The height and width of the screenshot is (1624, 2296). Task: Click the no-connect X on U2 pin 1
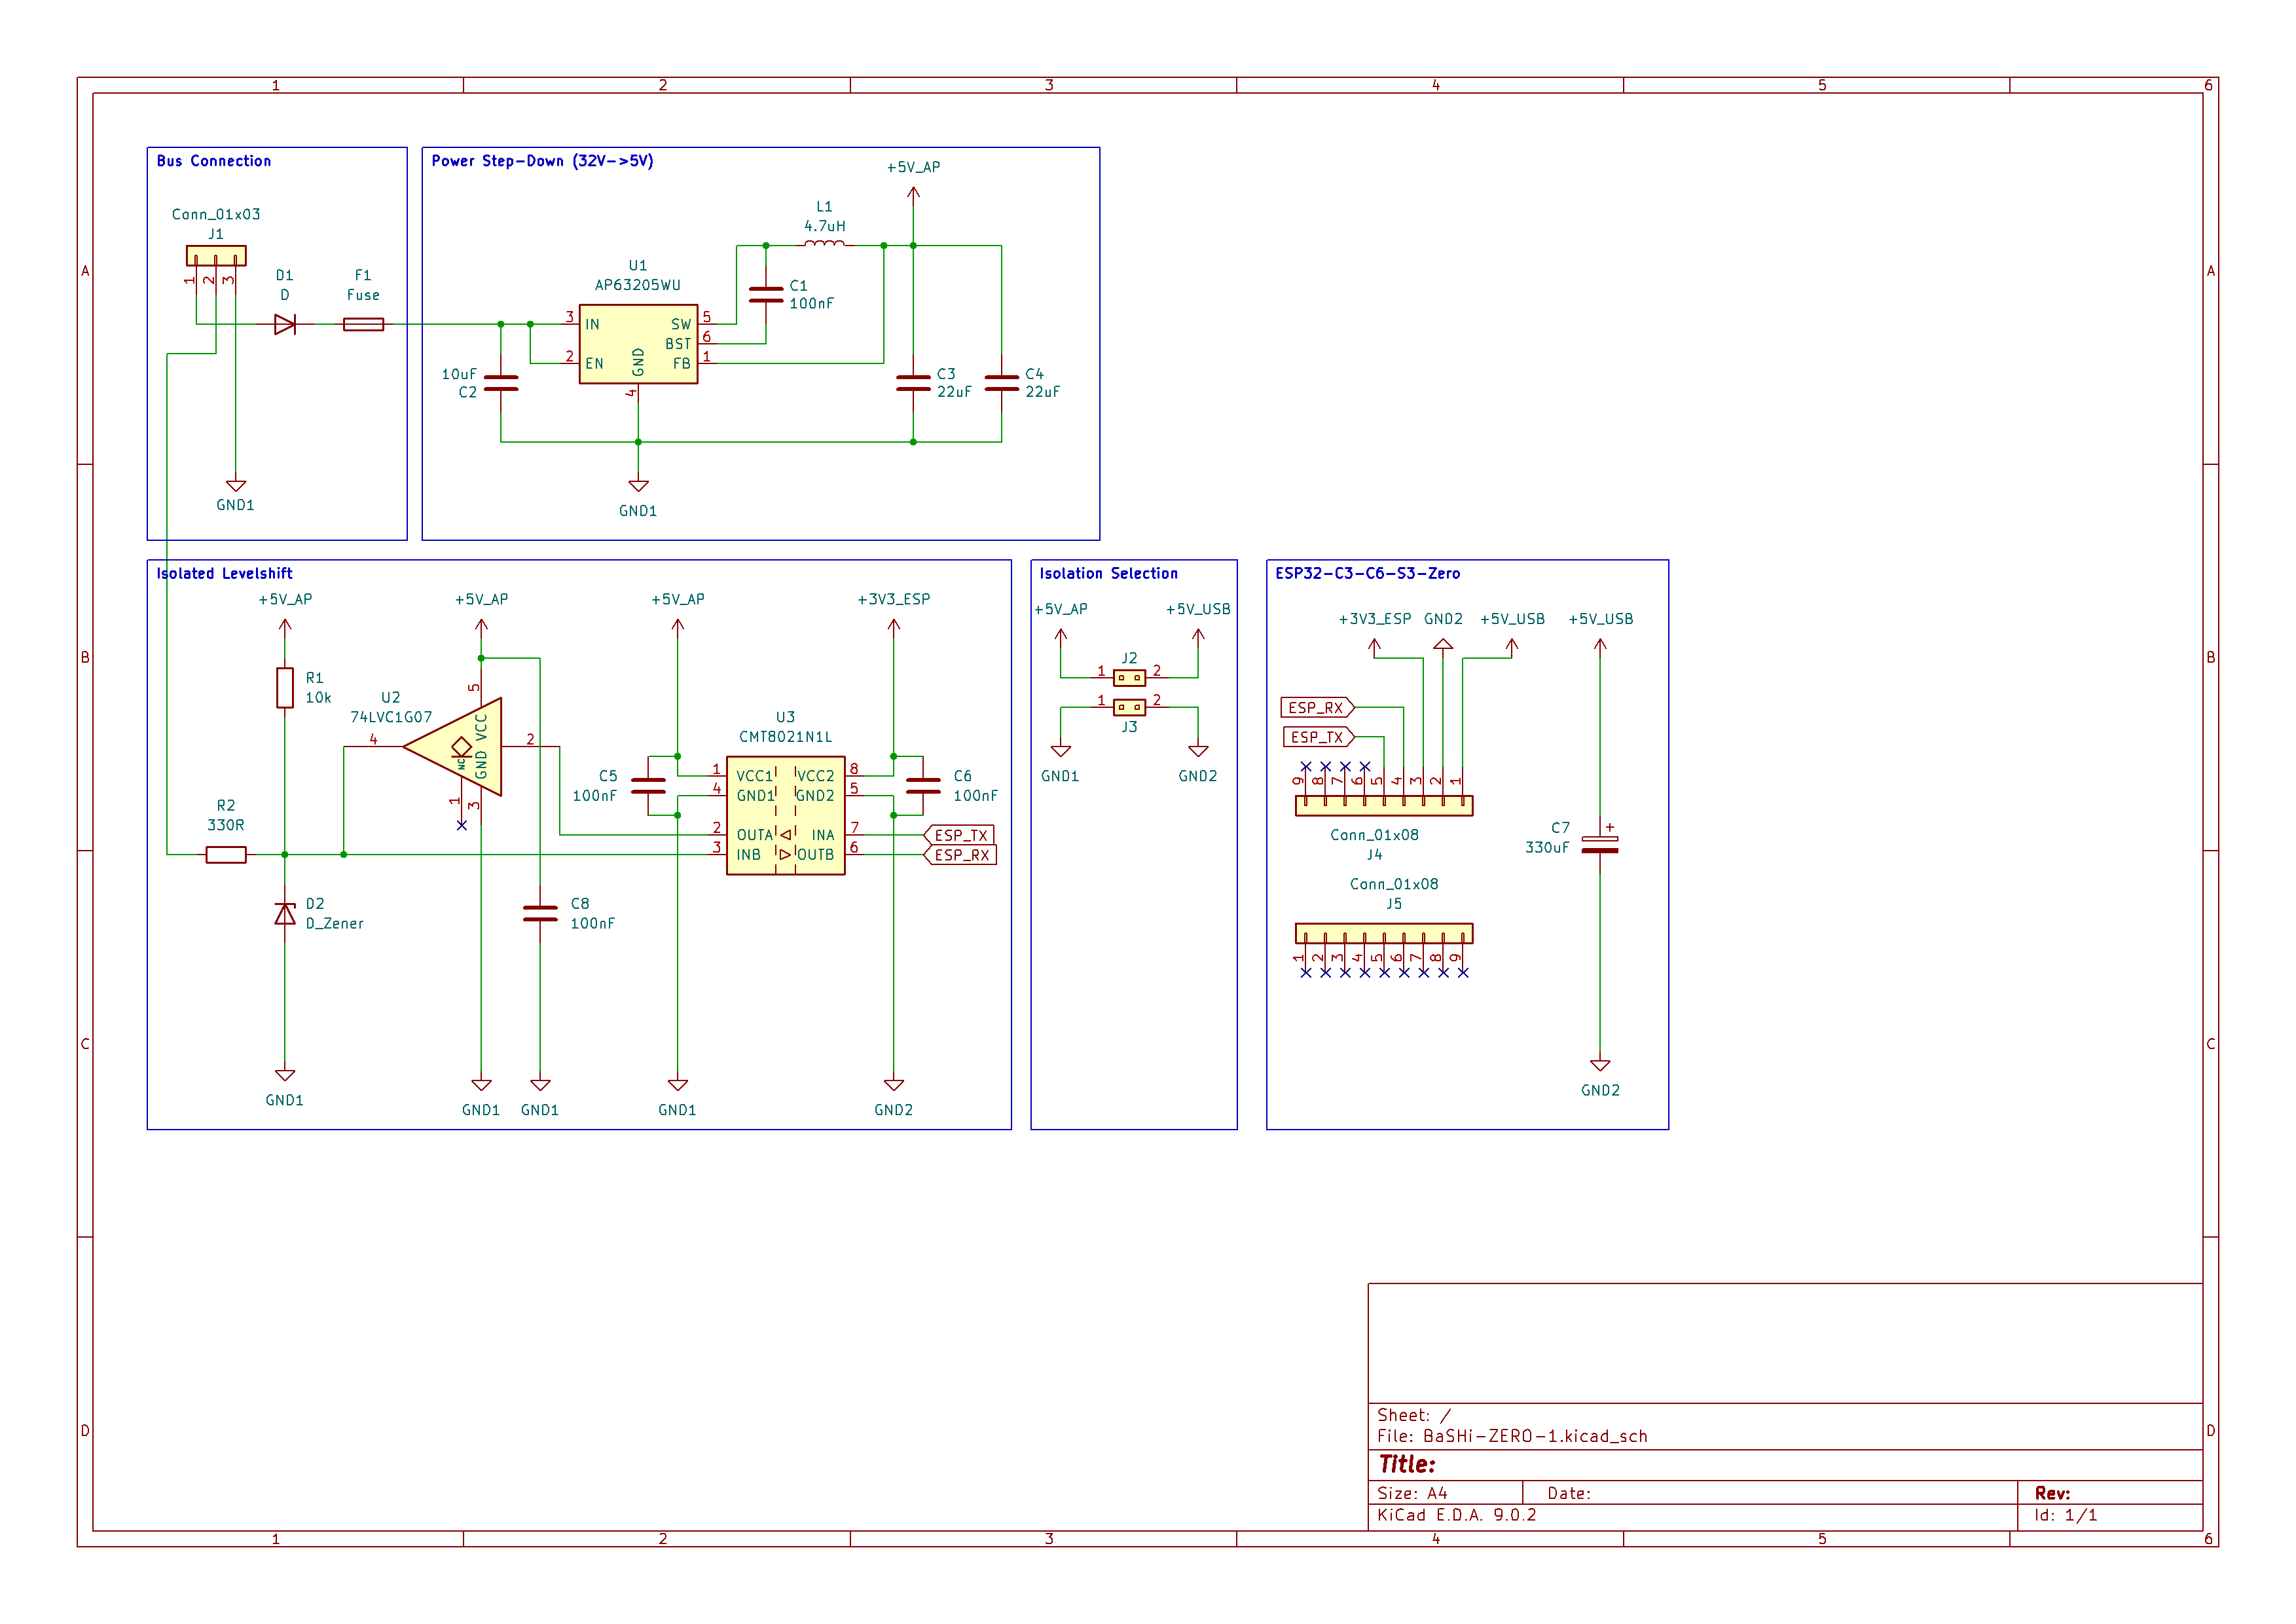pyautogui.click(x=462, y=825)
